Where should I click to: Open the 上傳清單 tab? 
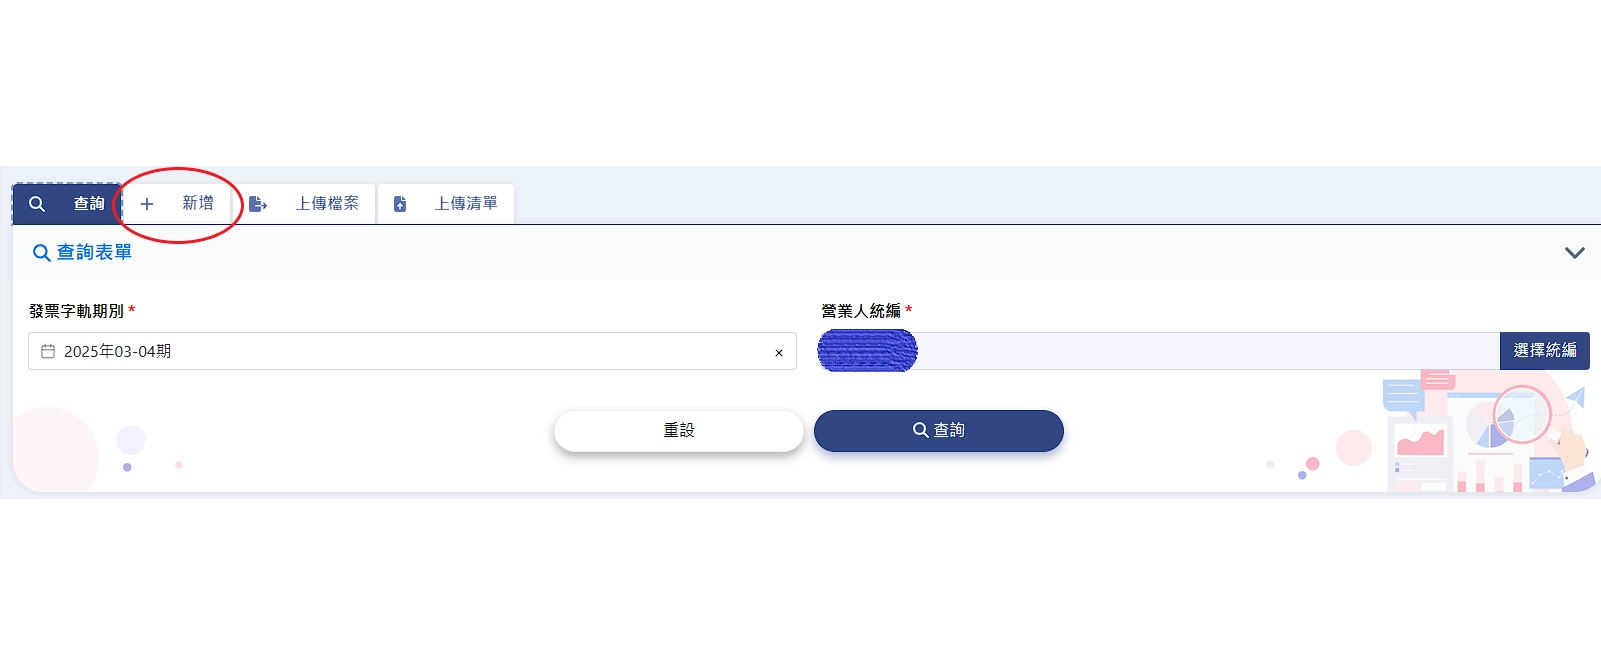tap(446, 204)
